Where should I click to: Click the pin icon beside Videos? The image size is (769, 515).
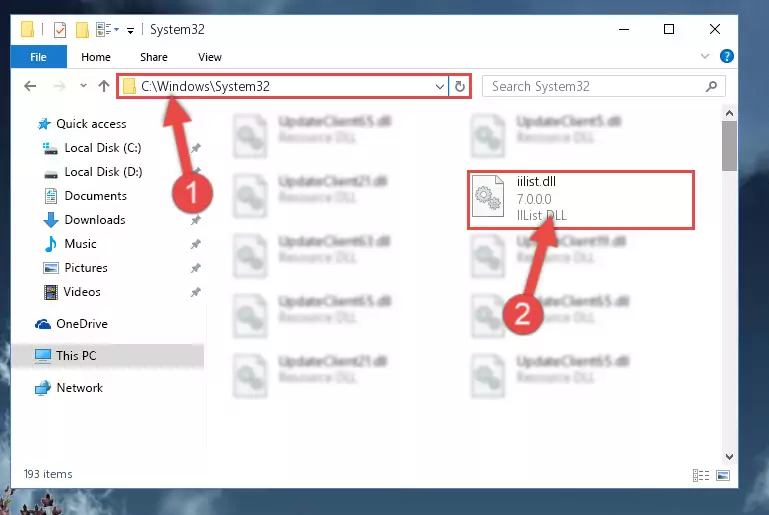tap(195, 292)
